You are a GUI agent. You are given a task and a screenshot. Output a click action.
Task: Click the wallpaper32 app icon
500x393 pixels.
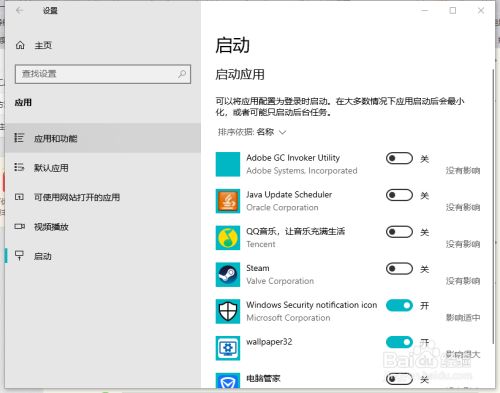(x=228, y=348)
